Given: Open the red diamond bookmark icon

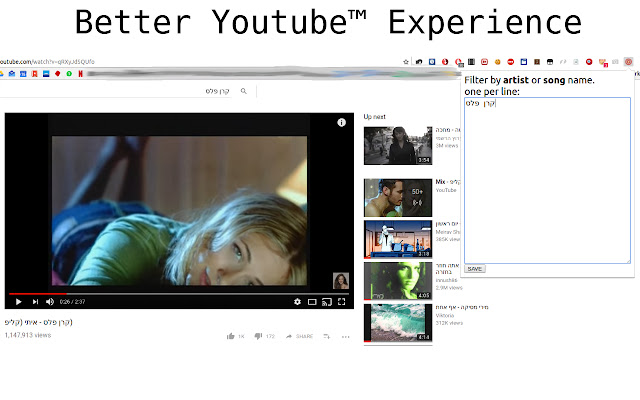Looking at the screenshot, I should [x=58, y=74].
